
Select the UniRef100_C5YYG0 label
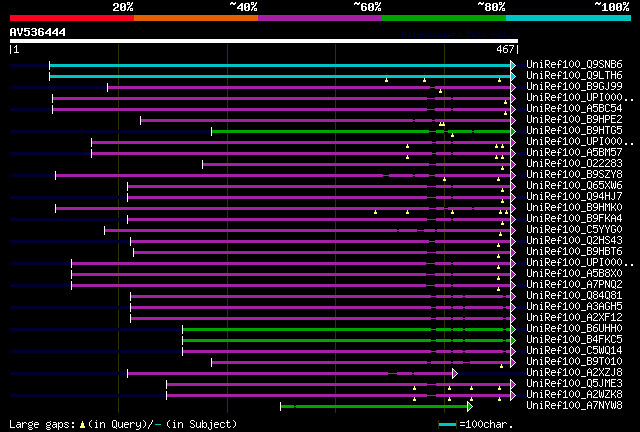coord(574,230)
